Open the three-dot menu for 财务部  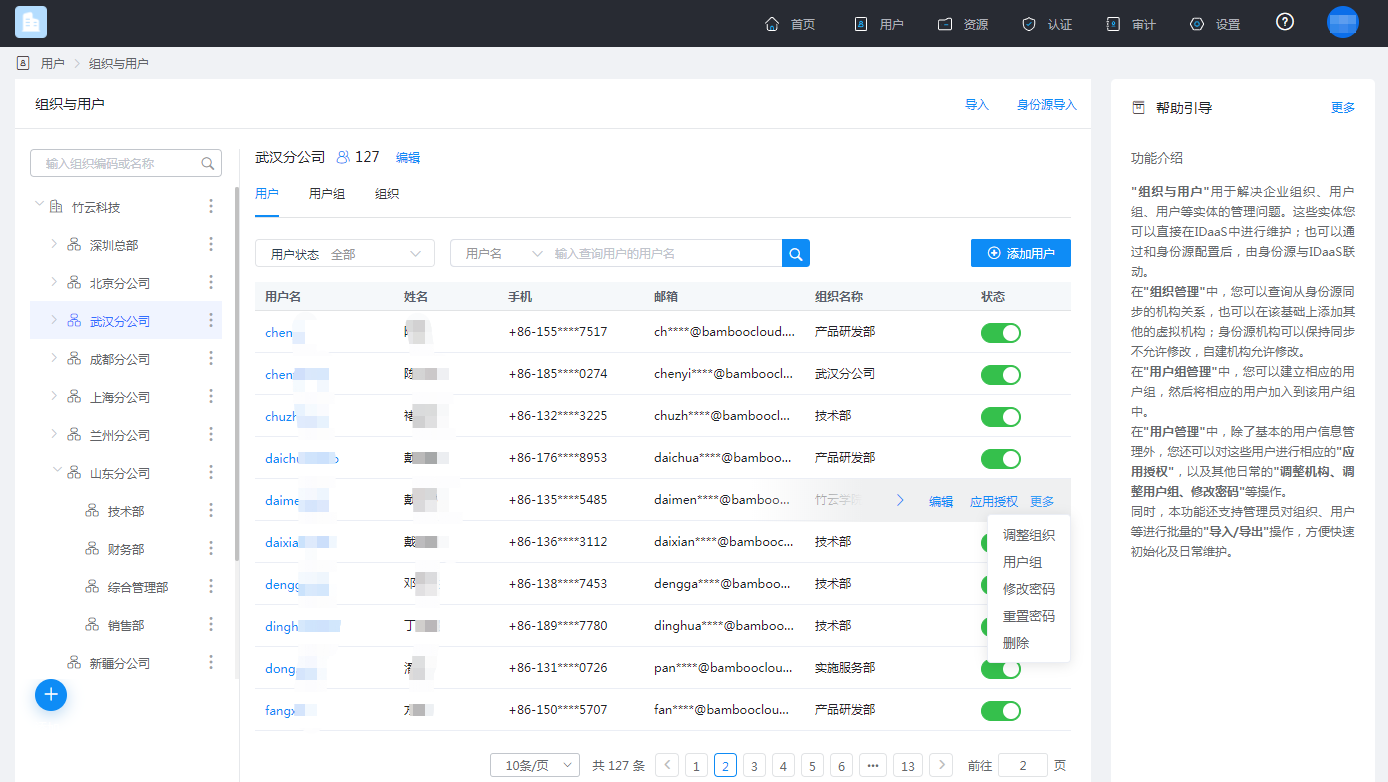click(x=211, y=549)
